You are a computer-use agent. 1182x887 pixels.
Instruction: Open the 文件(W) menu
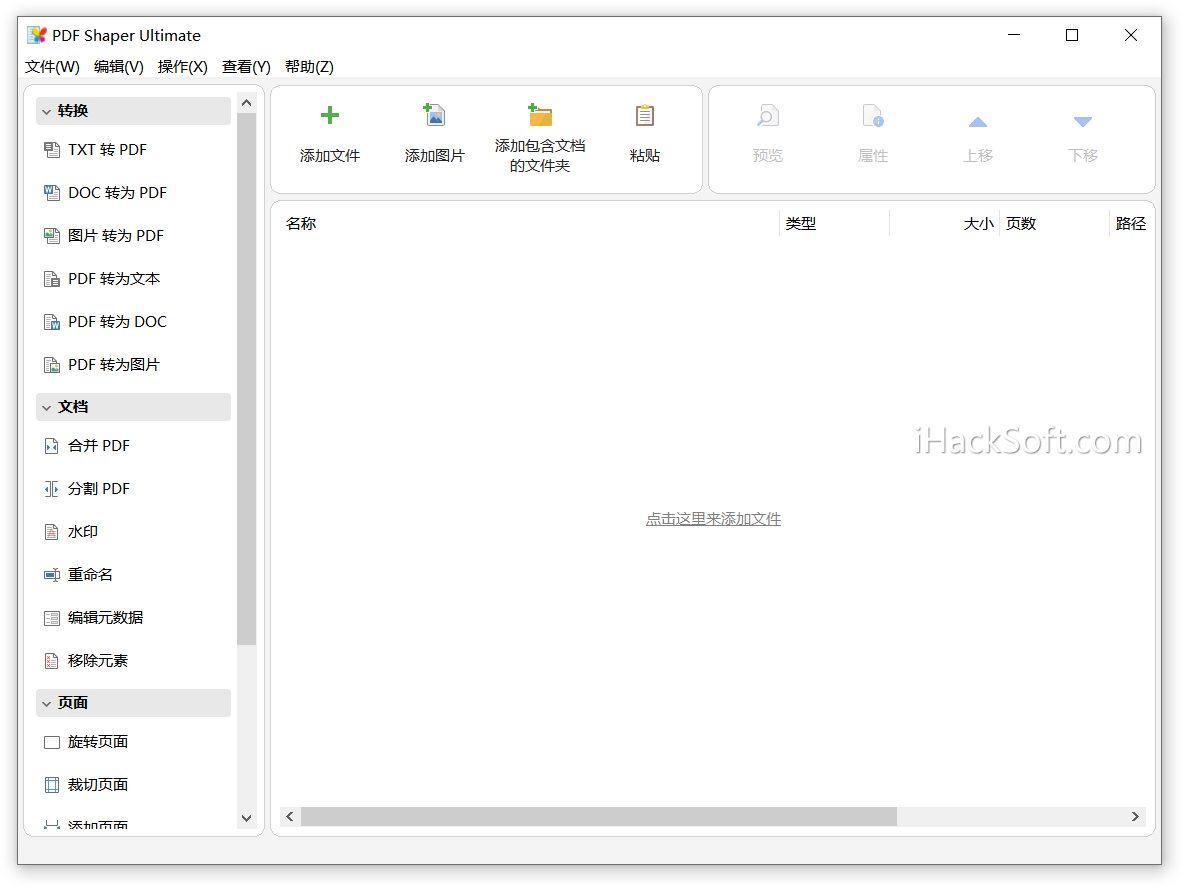[52, 66]
